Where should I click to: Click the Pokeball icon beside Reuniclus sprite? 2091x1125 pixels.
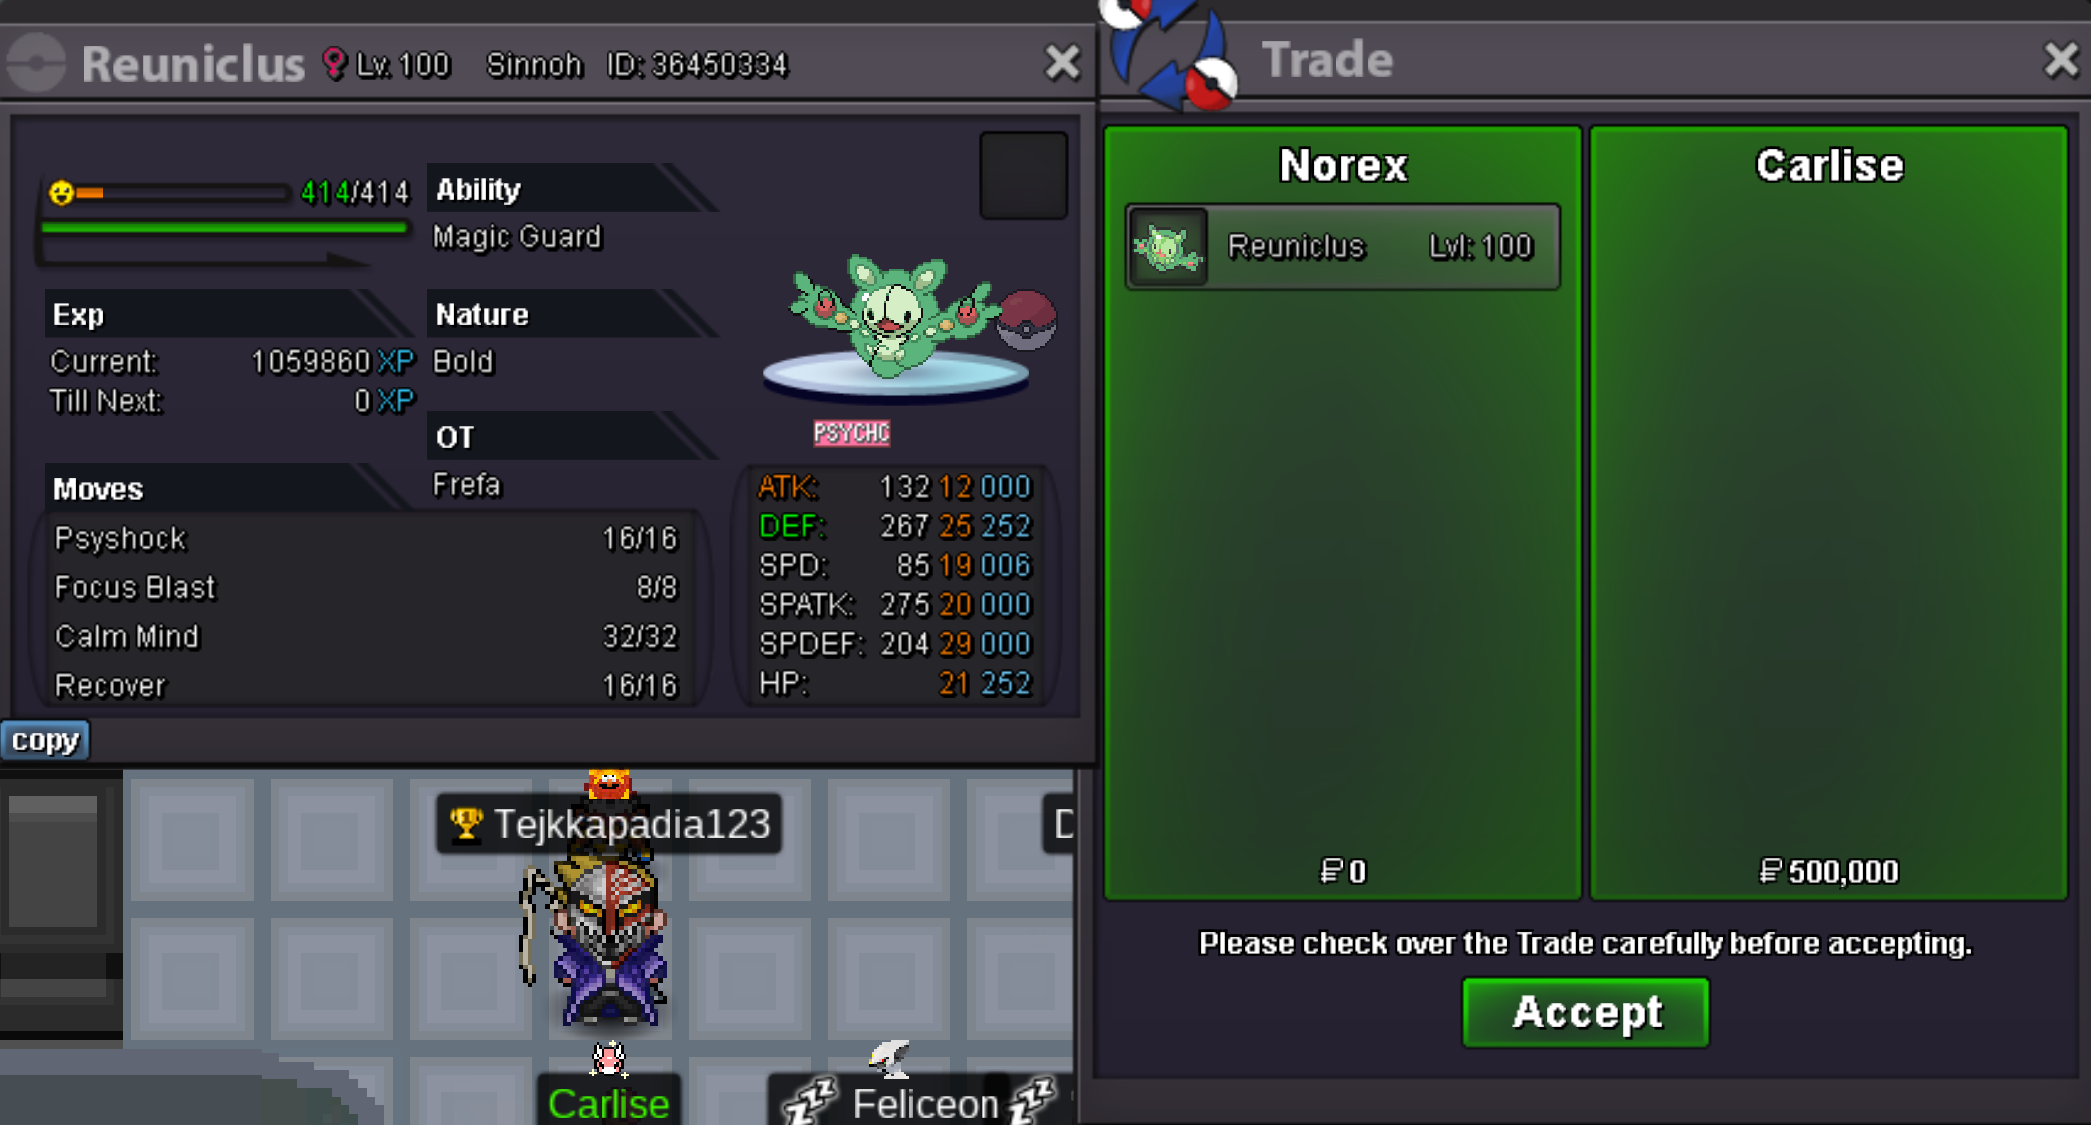click(1027, 319)
